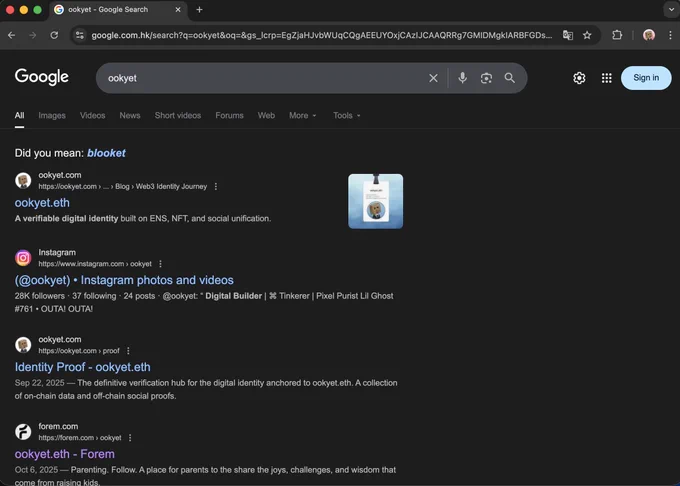
Task: Bookmark this page with the star icon
Action: (587, 35)
